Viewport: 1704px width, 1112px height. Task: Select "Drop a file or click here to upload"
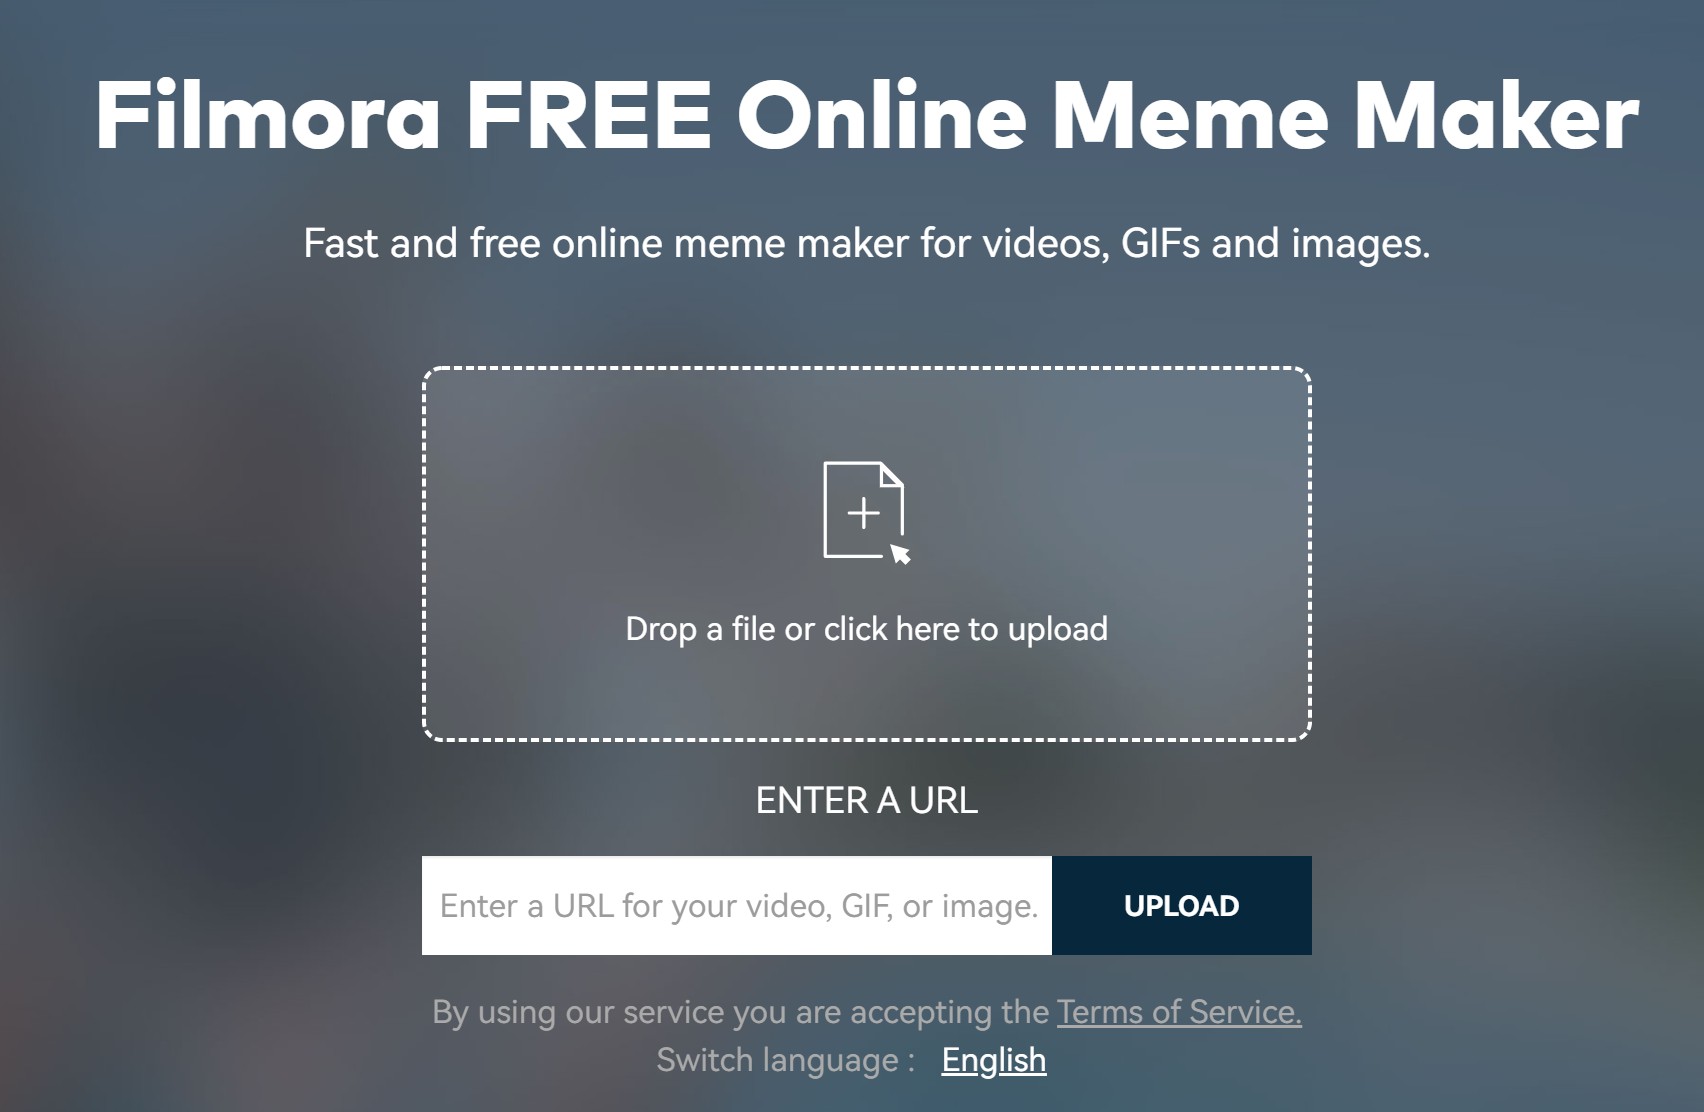866,629
